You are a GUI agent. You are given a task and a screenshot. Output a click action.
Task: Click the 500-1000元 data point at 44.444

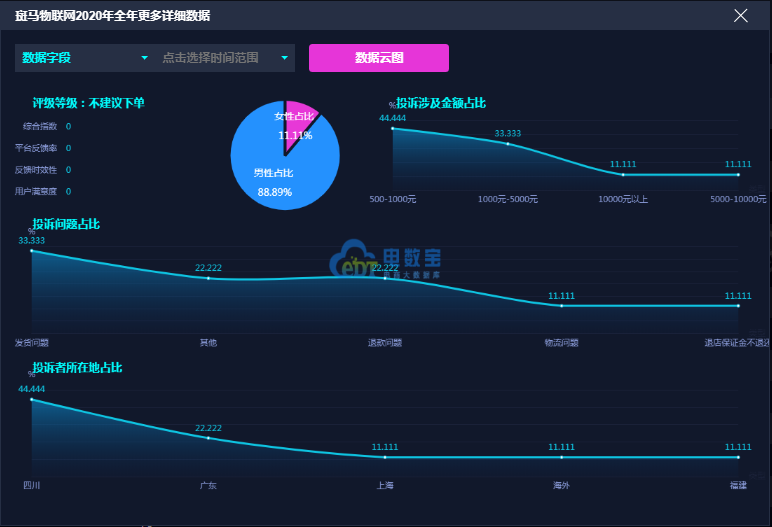[x=392, y=129]
